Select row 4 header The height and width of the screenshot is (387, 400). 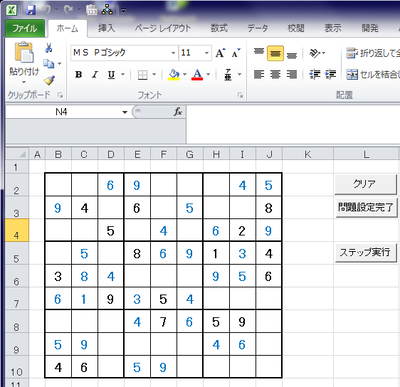pyautogui.click(x=17, y=231)
